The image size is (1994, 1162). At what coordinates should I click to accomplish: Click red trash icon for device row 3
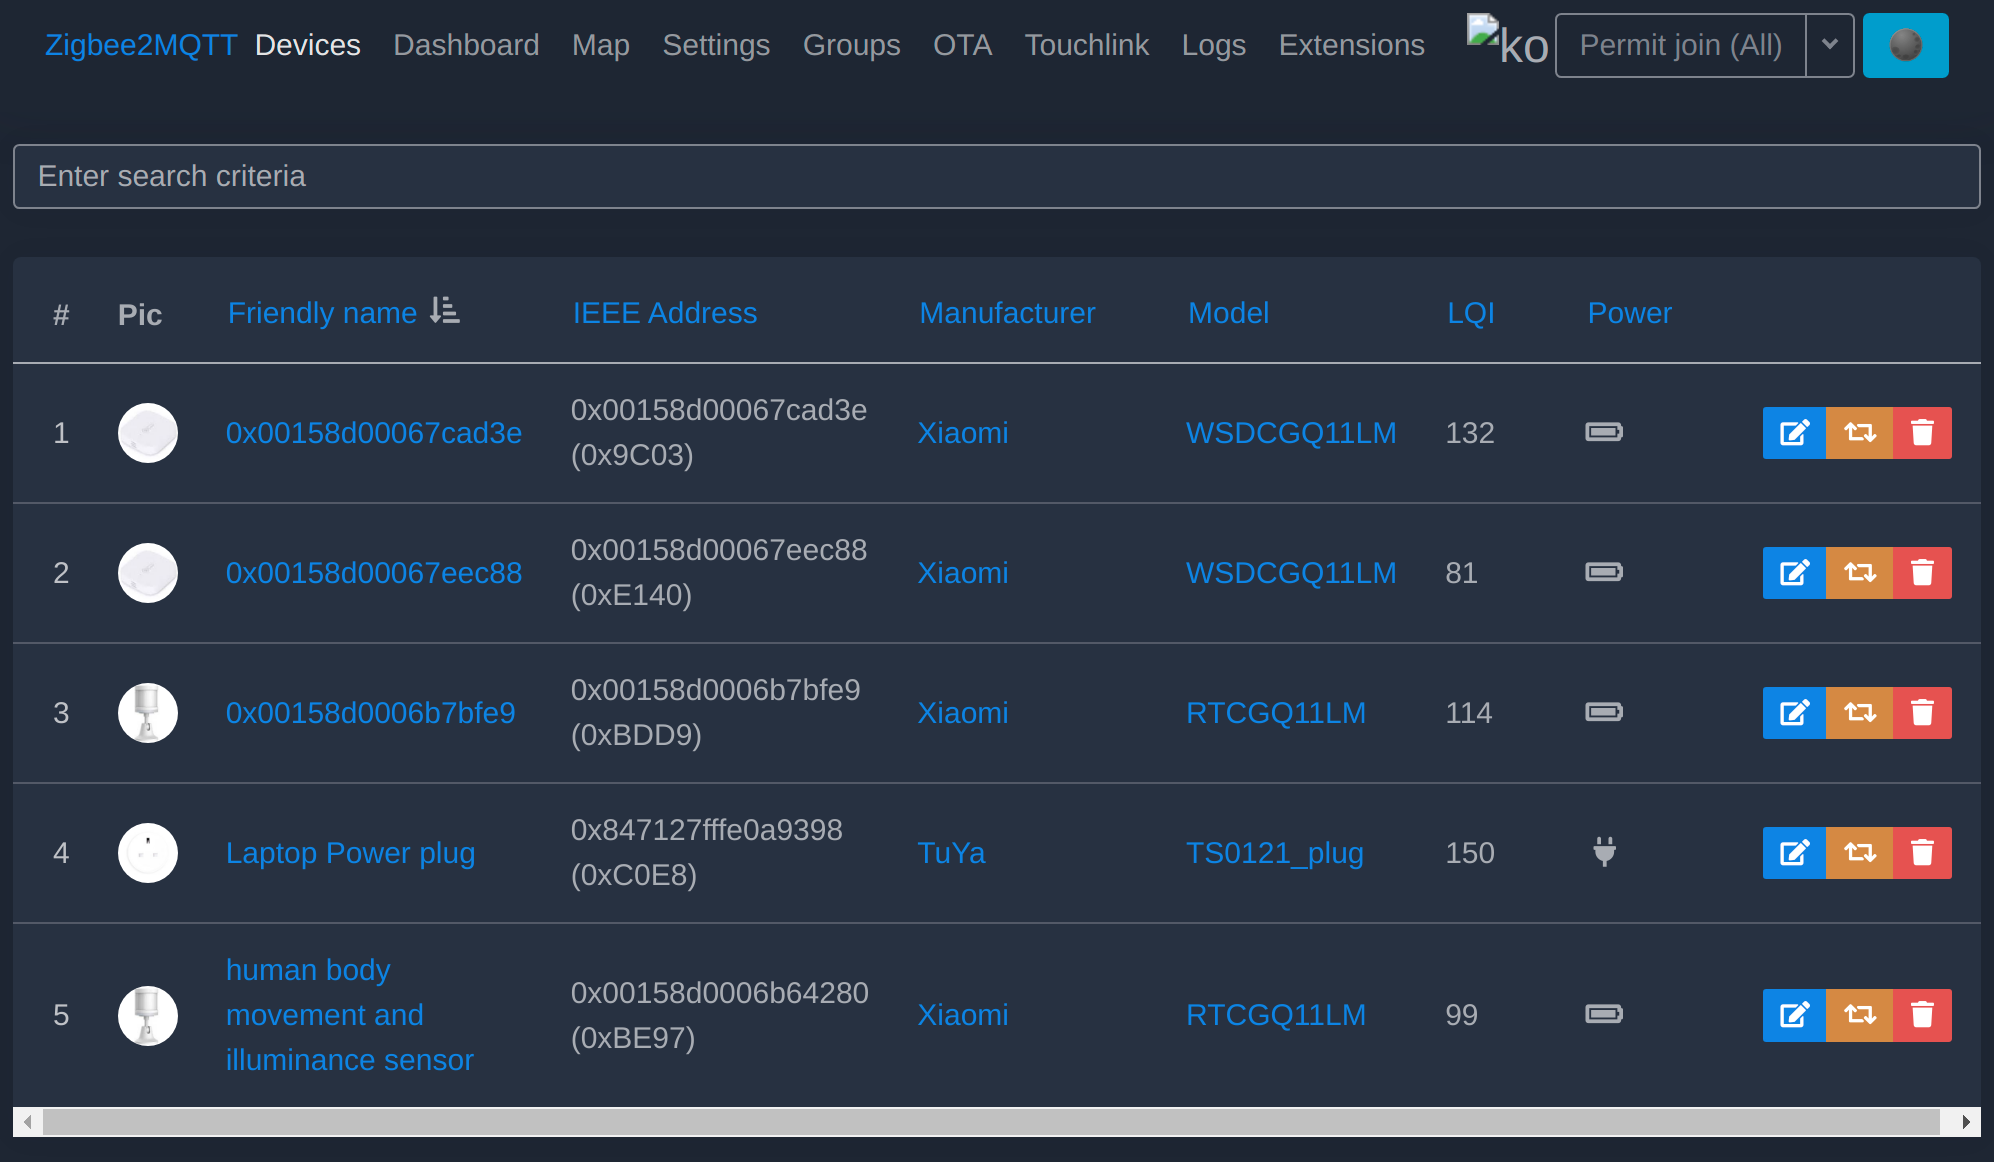1922,713
